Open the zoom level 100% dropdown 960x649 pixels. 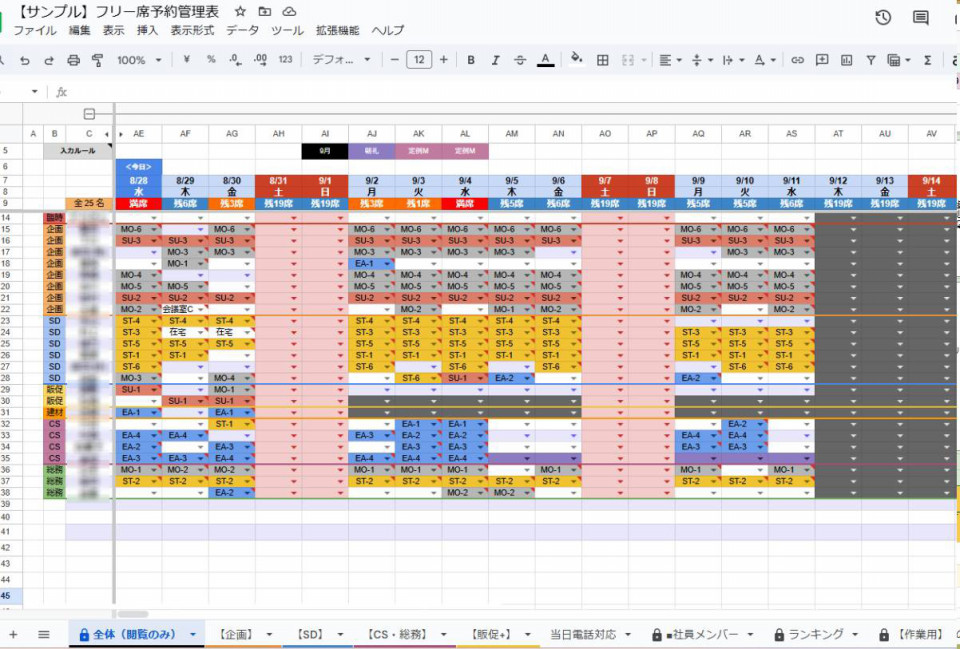click(139, 60)
